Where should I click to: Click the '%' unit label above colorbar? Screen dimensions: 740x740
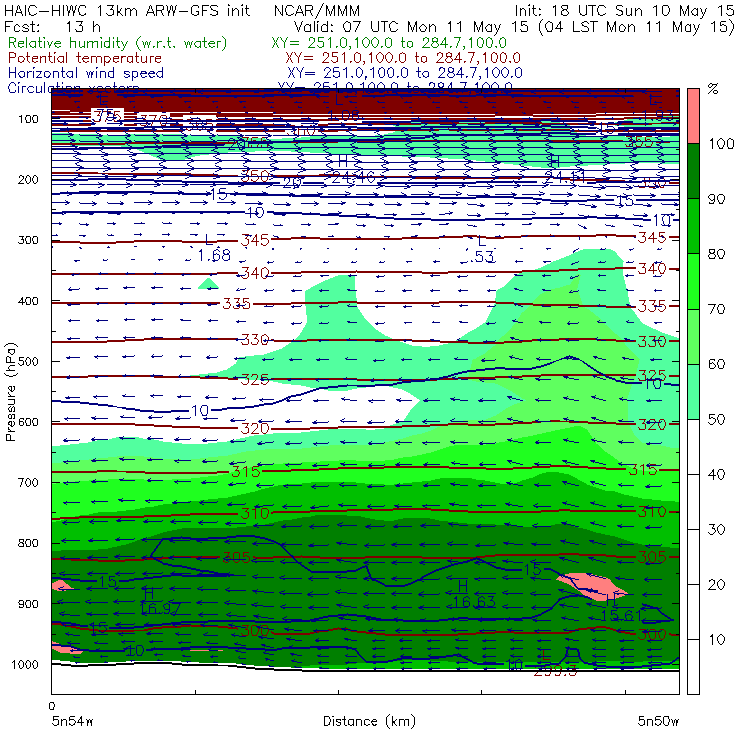pos(713,89)
